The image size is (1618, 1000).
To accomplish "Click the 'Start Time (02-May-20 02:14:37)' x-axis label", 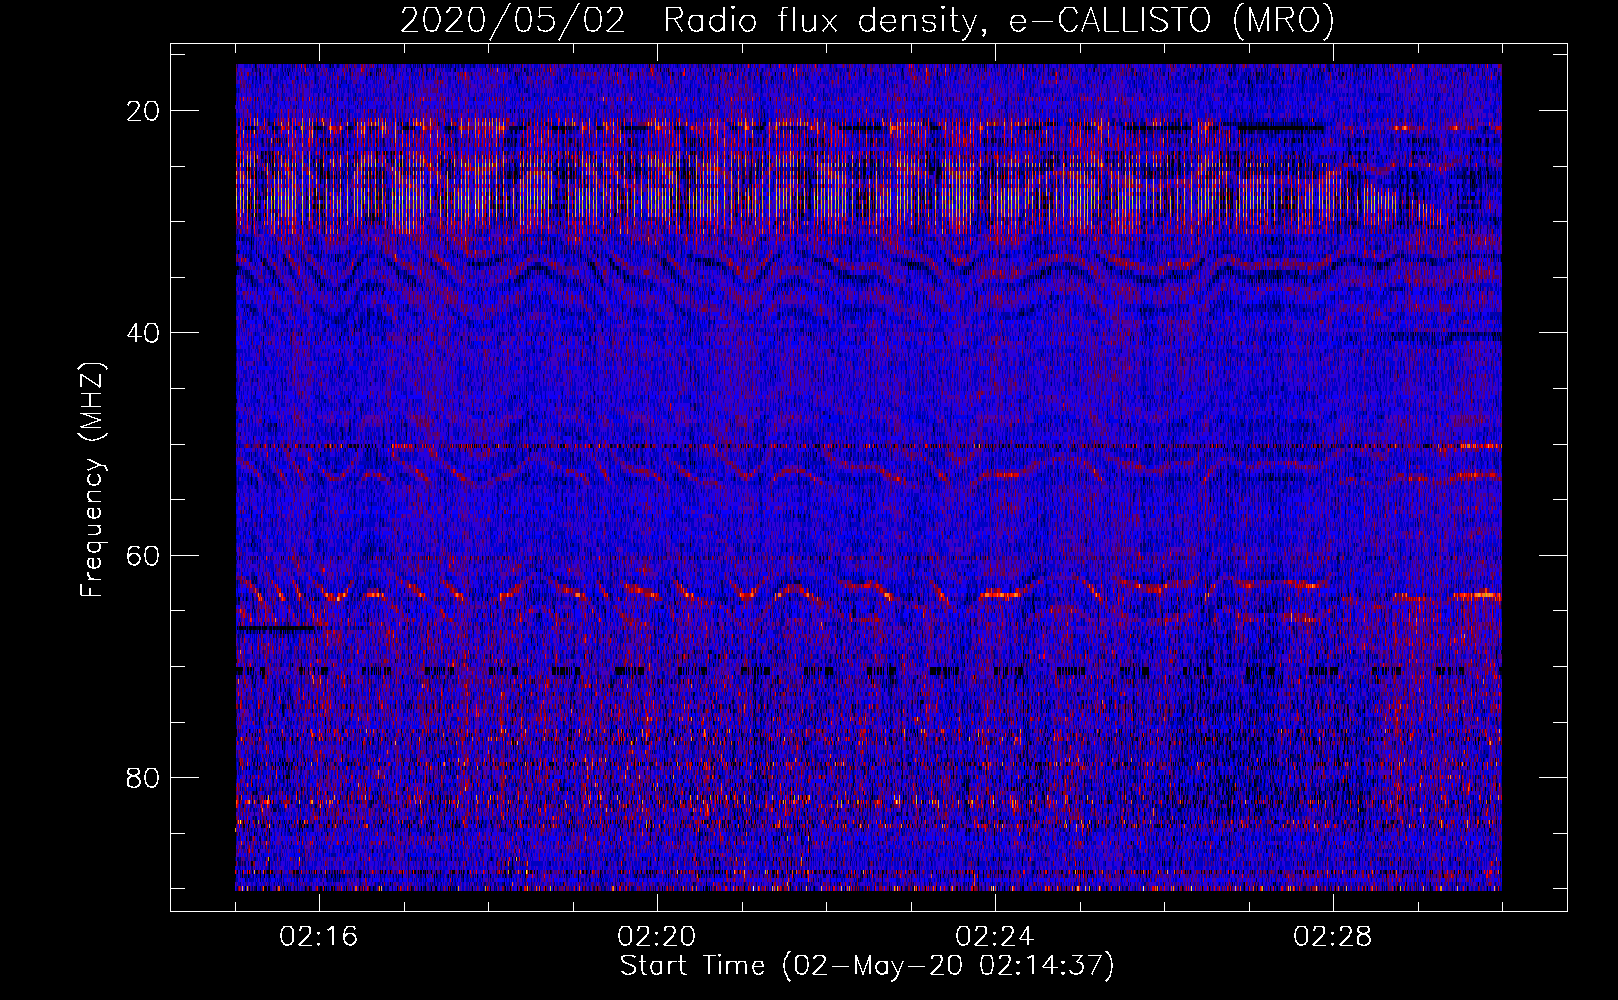I will [867, 966].
